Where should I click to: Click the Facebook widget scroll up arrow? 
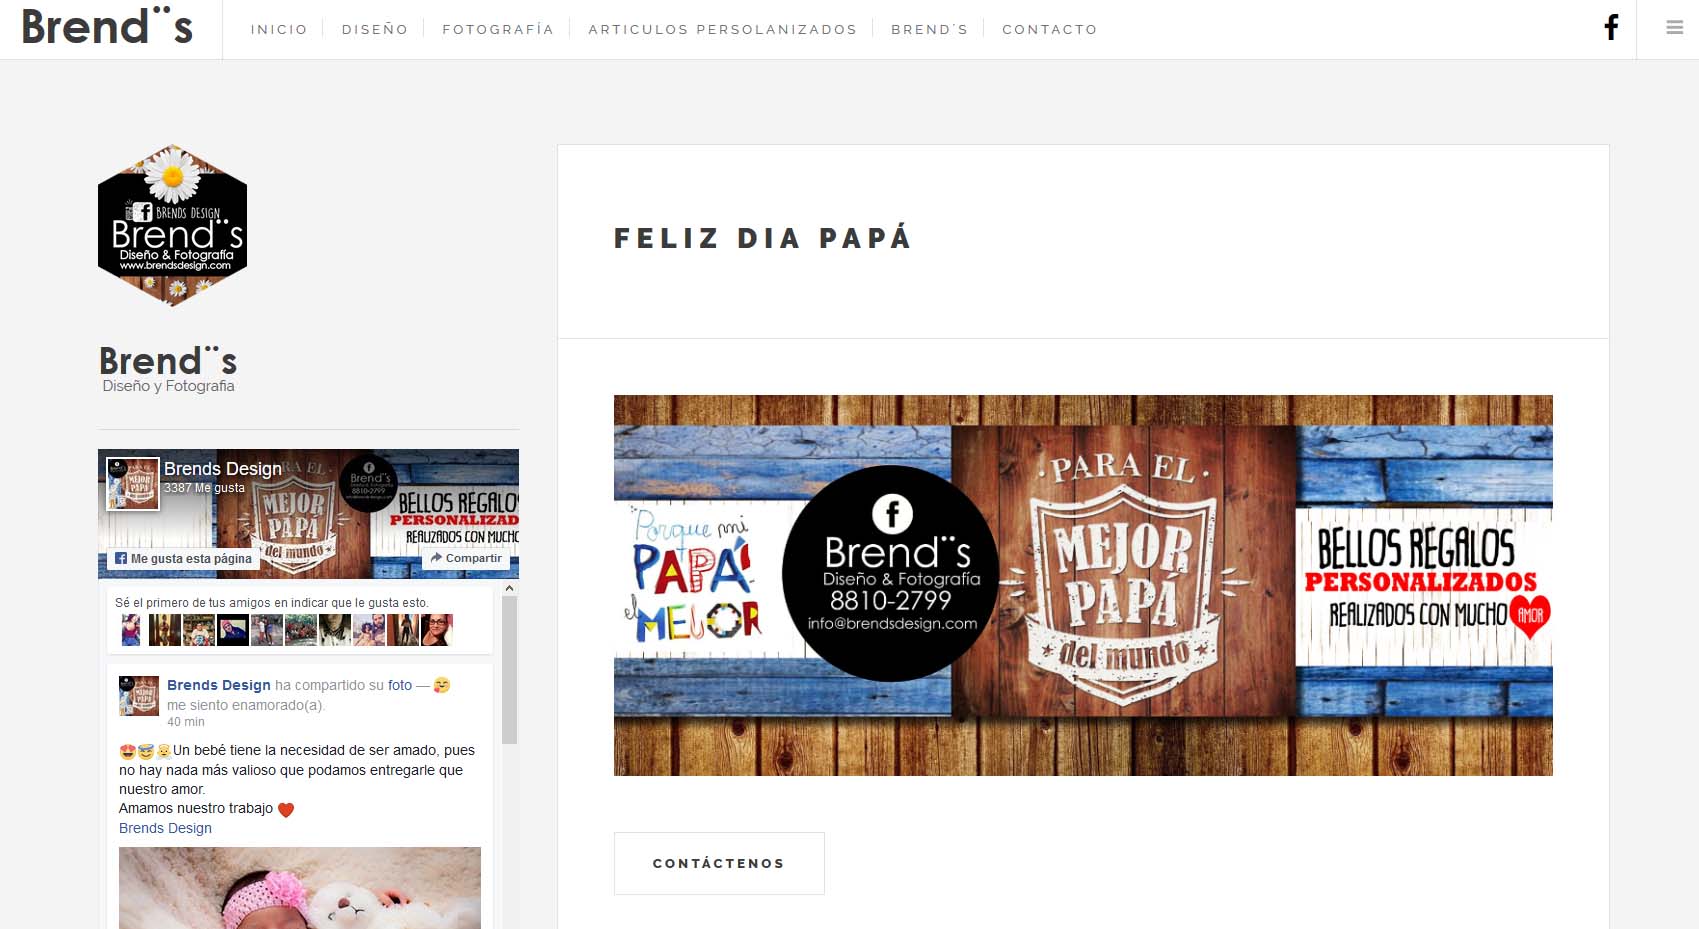click(509, 588)
